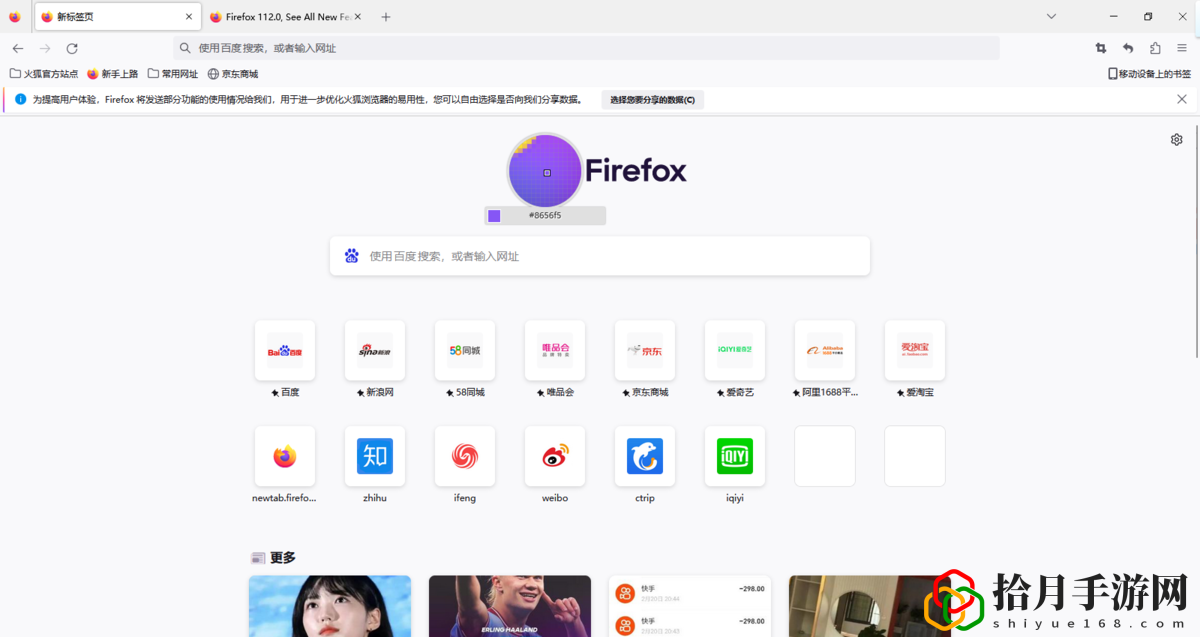Open the ctrip shortcut tile
The image size is (1200, 637).
645,457
